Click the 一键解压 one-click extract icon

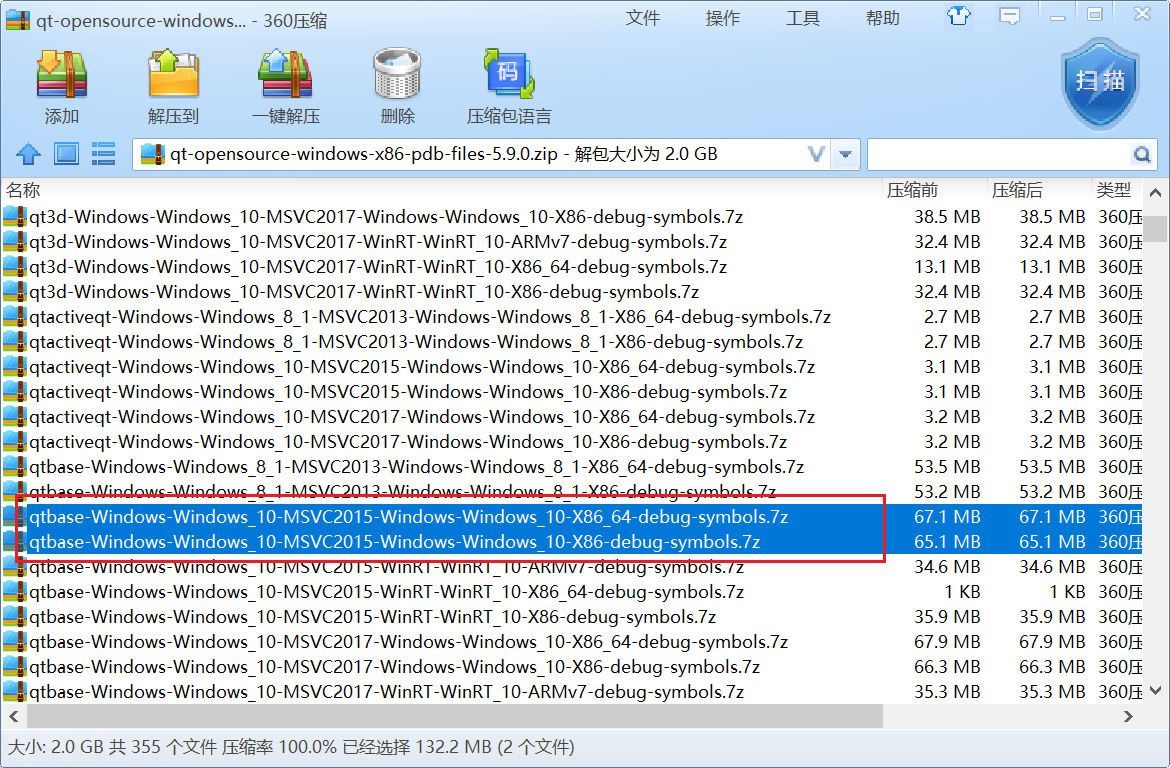[x=285, y=75]
